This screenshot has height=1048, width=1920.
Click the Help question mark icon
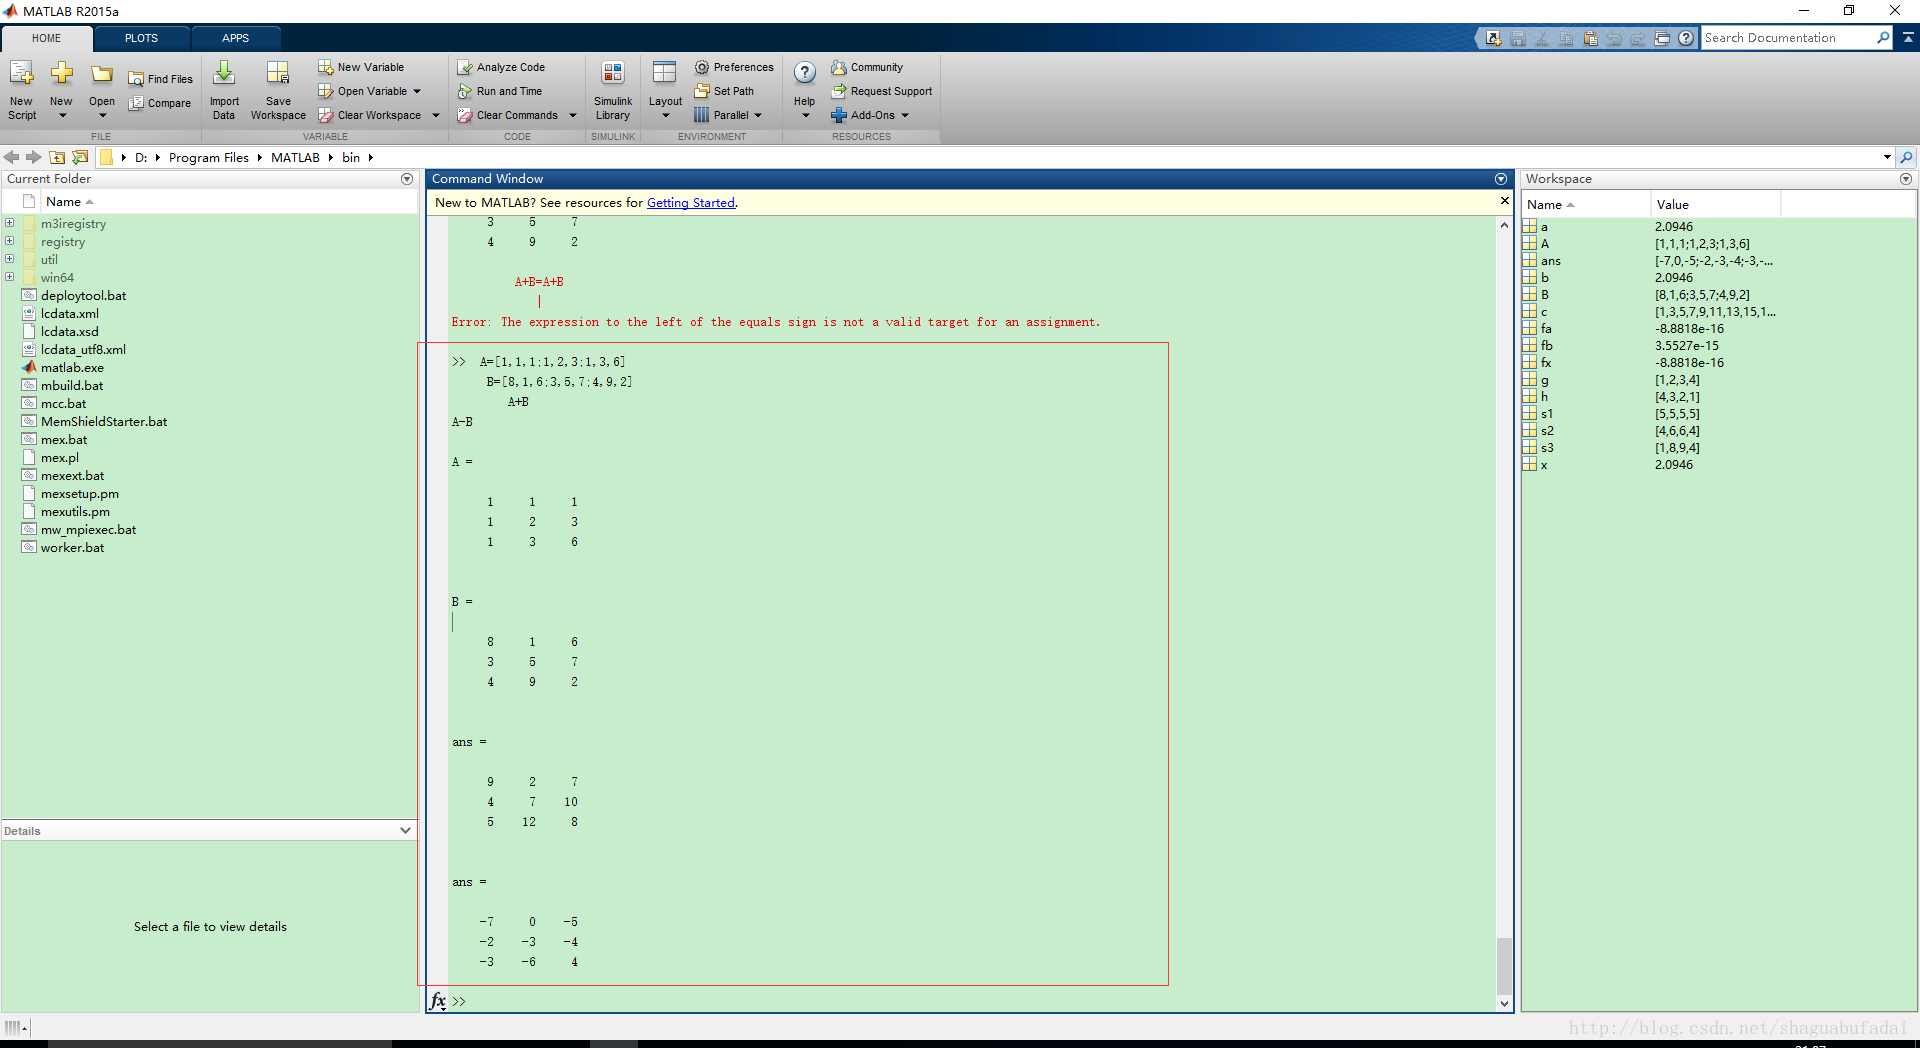click(805, 73)
